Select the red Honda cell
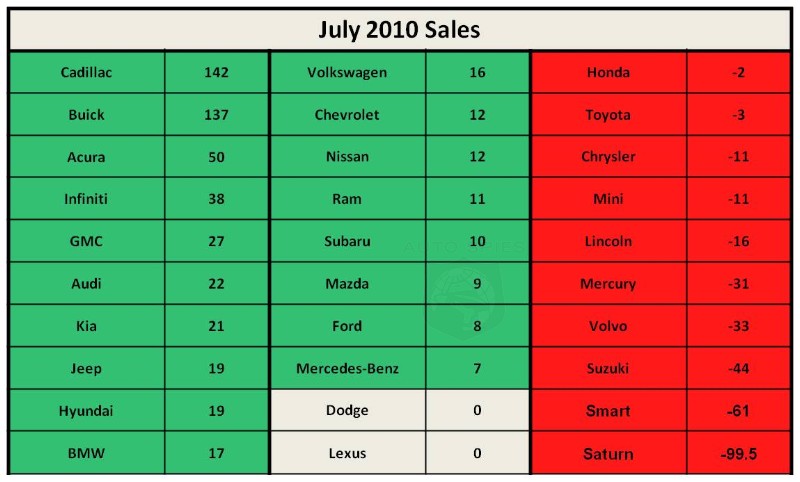This screenshot has height=482, width=800. 608,72
